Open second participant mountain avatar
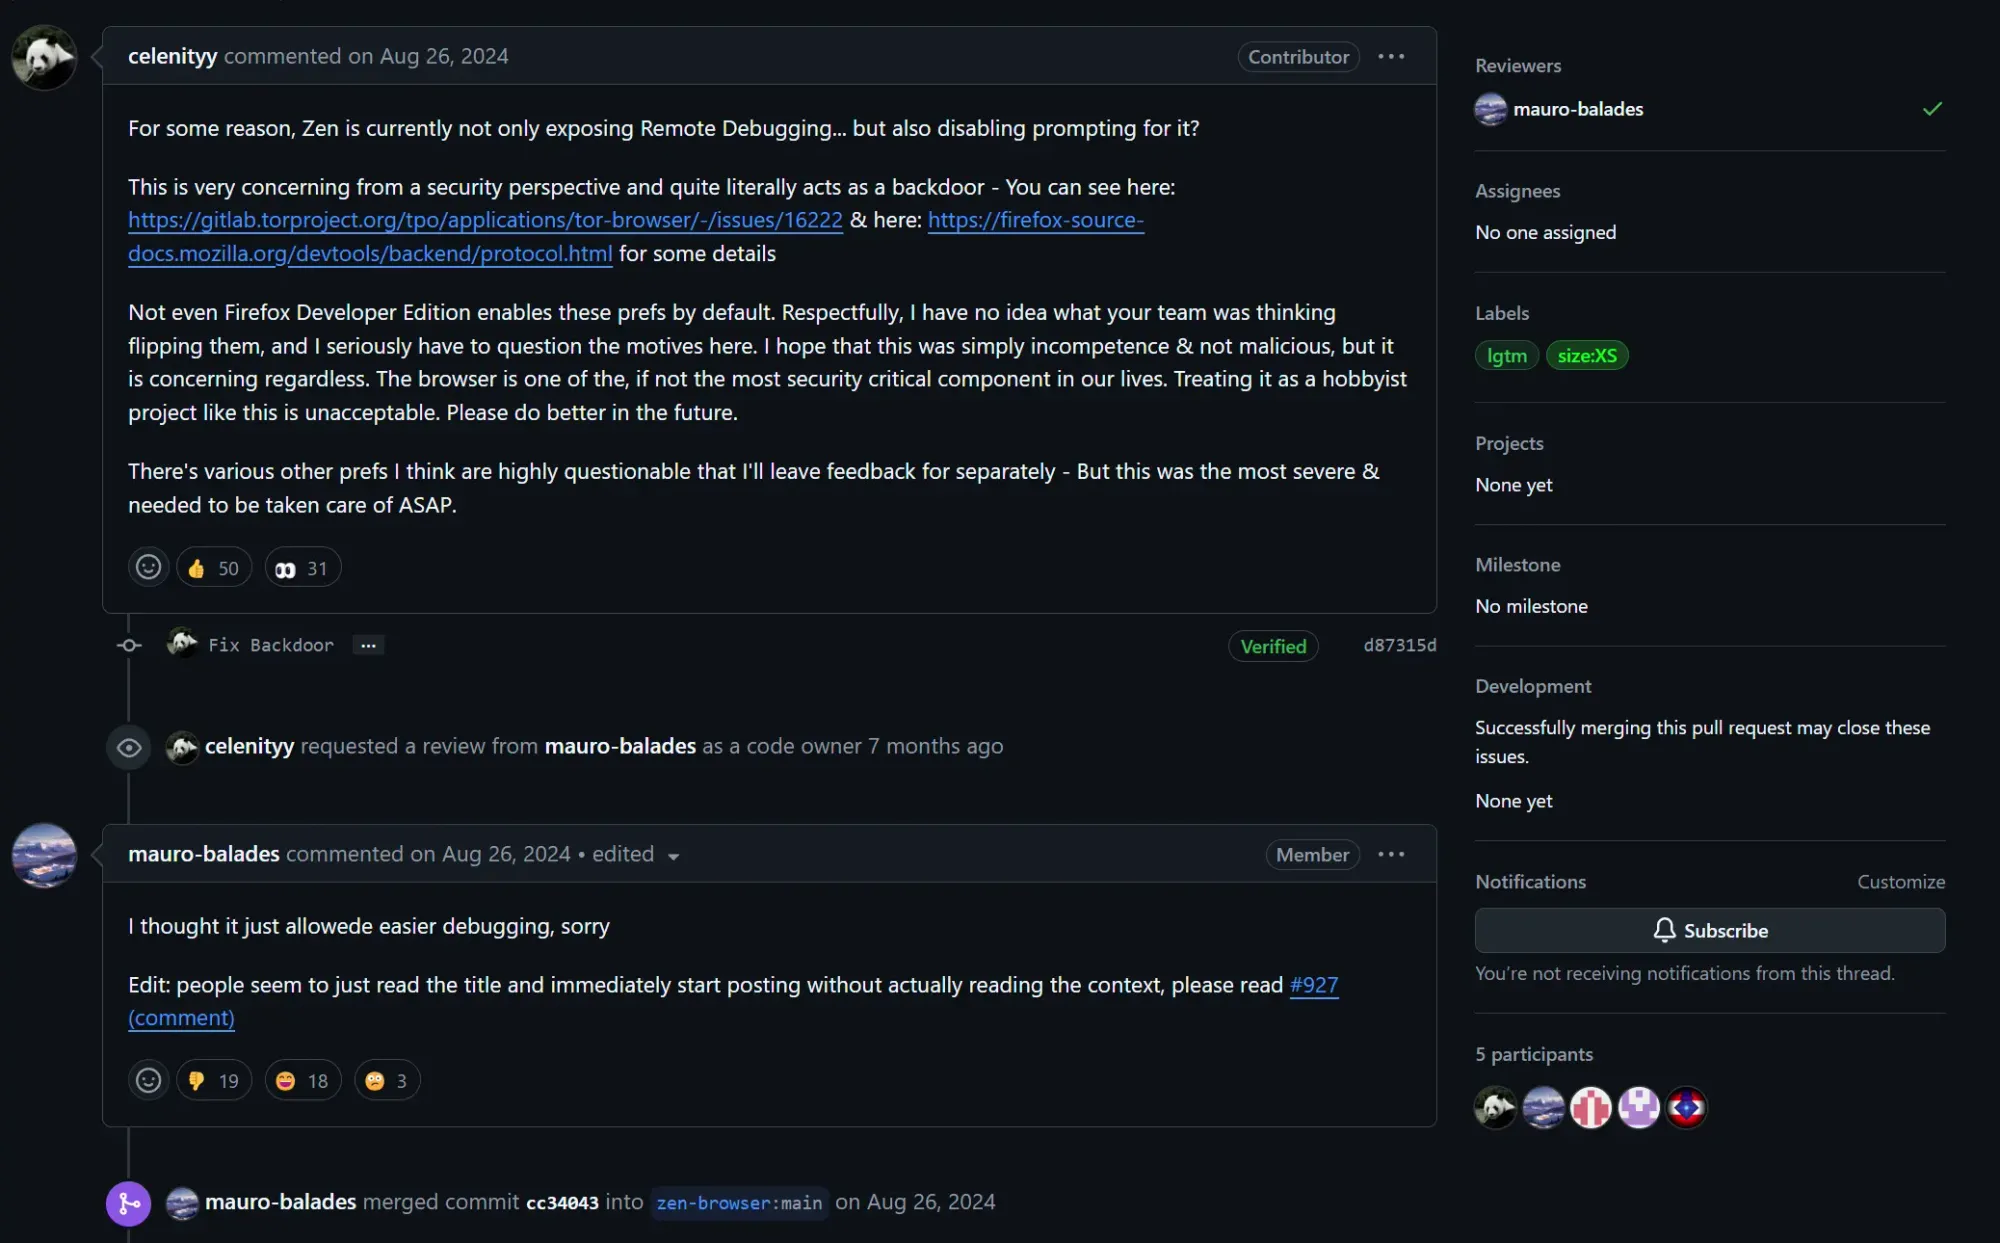Image resolution: width=2000 pixels, height=1243 pixels. 1543,1108
